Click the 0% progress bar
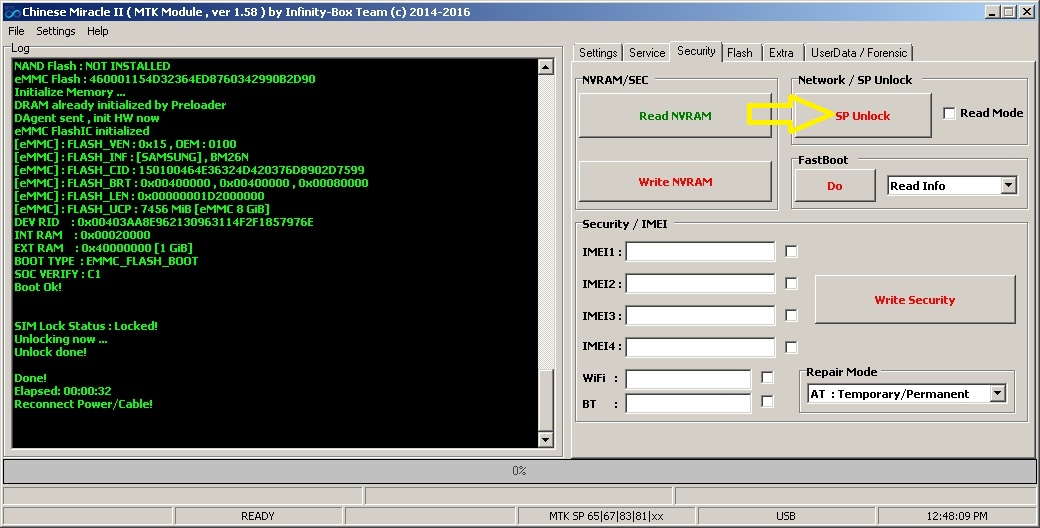This screenshot has height=528, width=1040. coord(519,471)
